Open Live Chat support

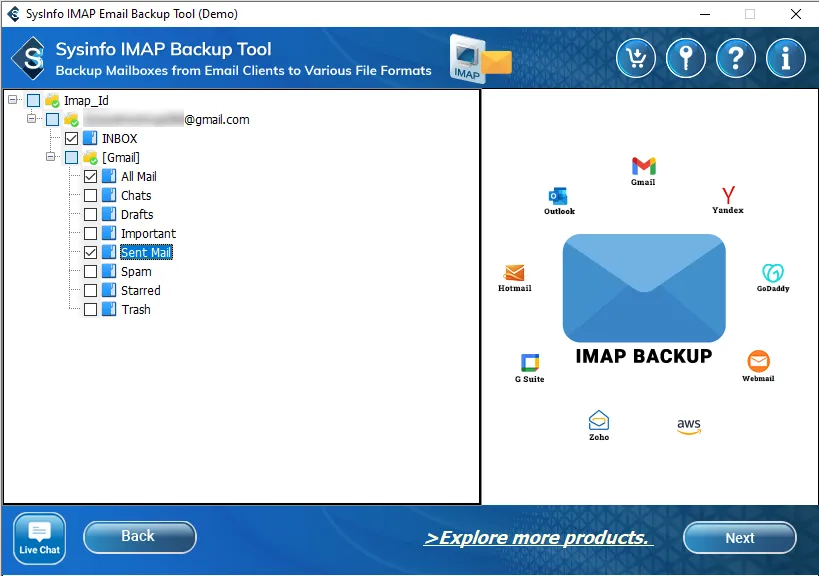pyautogui.click(x=40, y=538)
